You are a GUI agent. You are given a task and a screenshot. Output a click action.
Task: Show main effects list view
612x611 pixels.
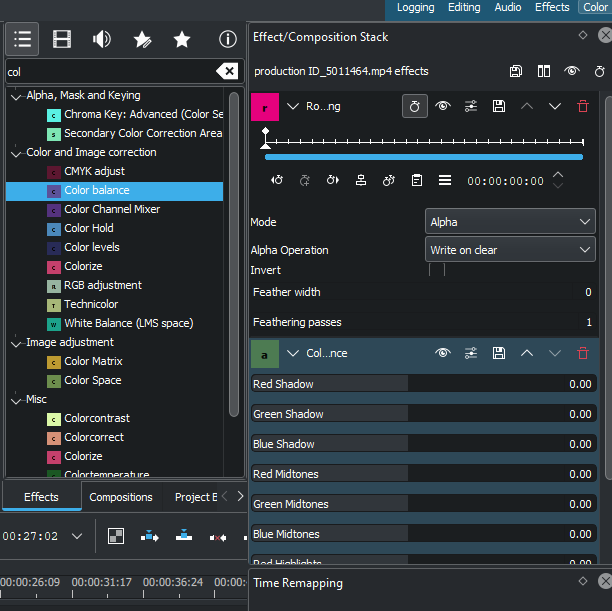tap(22, 39)
